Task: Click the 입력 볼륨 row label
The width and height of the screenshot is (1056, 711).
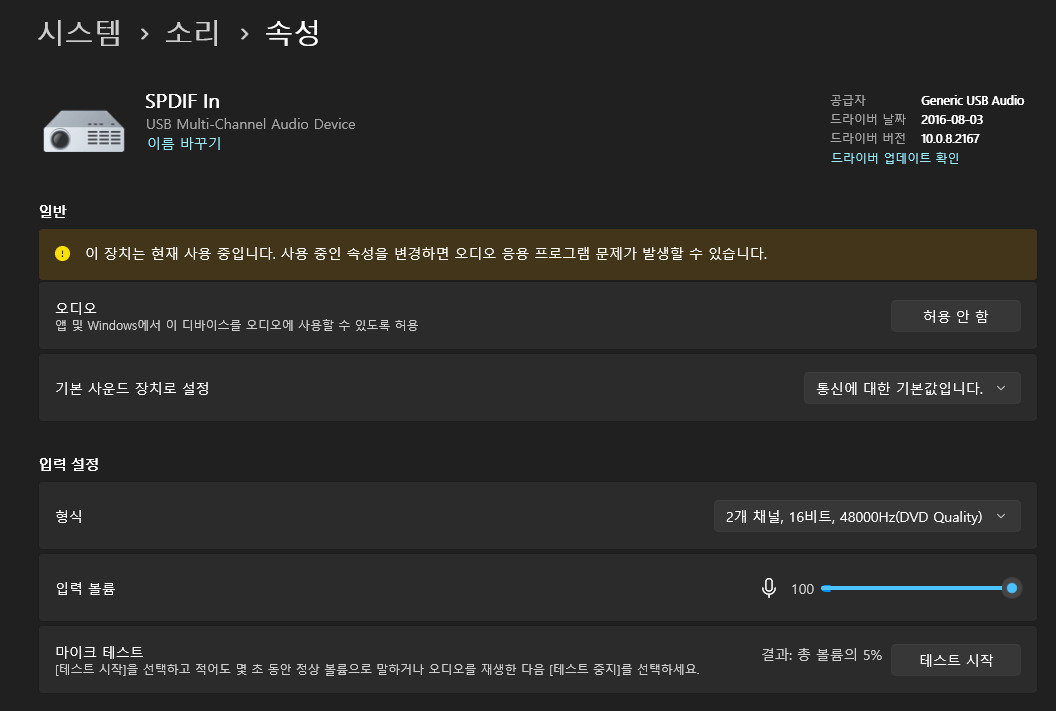Action: (86, 588)
